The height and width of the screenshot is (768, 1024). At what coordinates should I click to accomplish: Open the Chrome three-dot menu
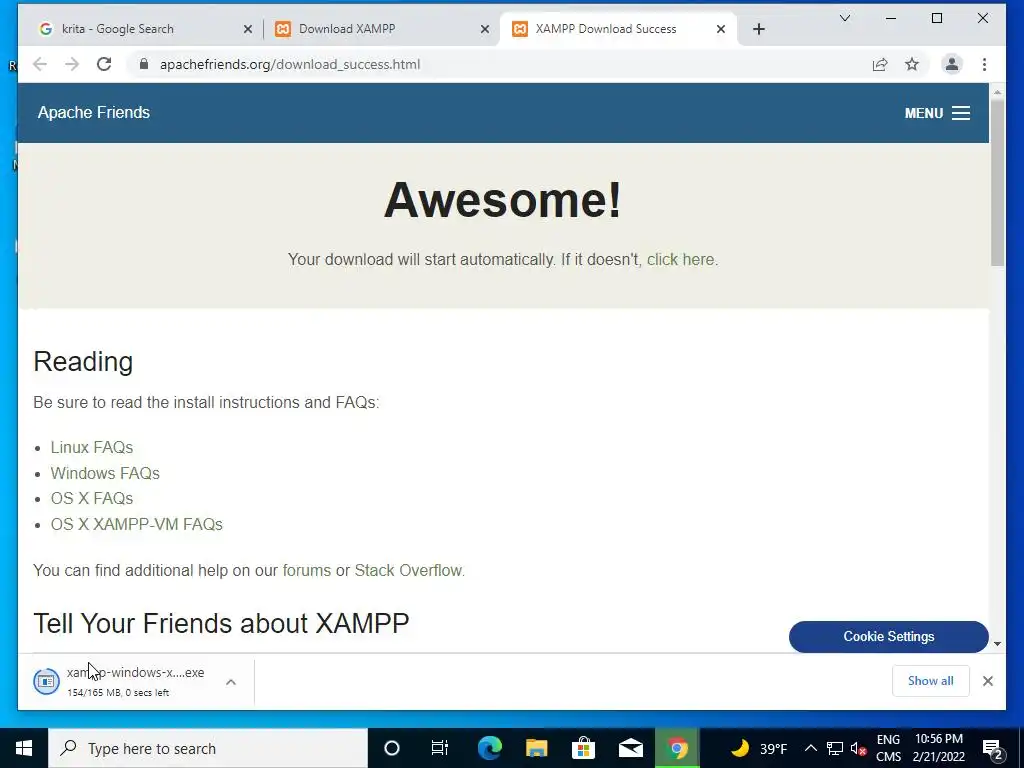pos(984,64)
